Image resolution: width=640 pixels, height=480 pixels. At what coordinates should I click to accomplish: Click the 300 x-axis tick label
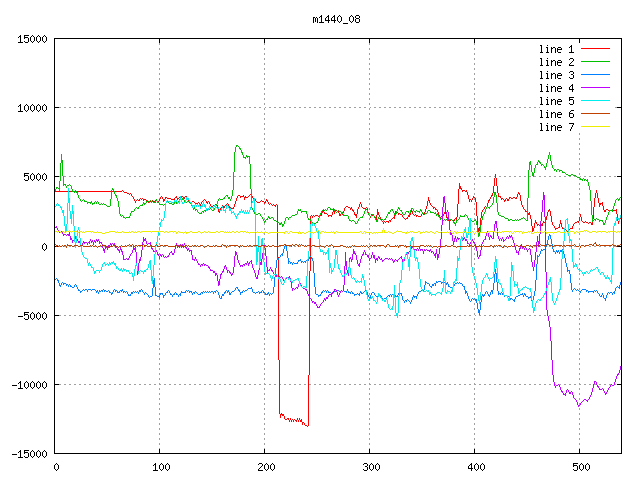(370, 467)
